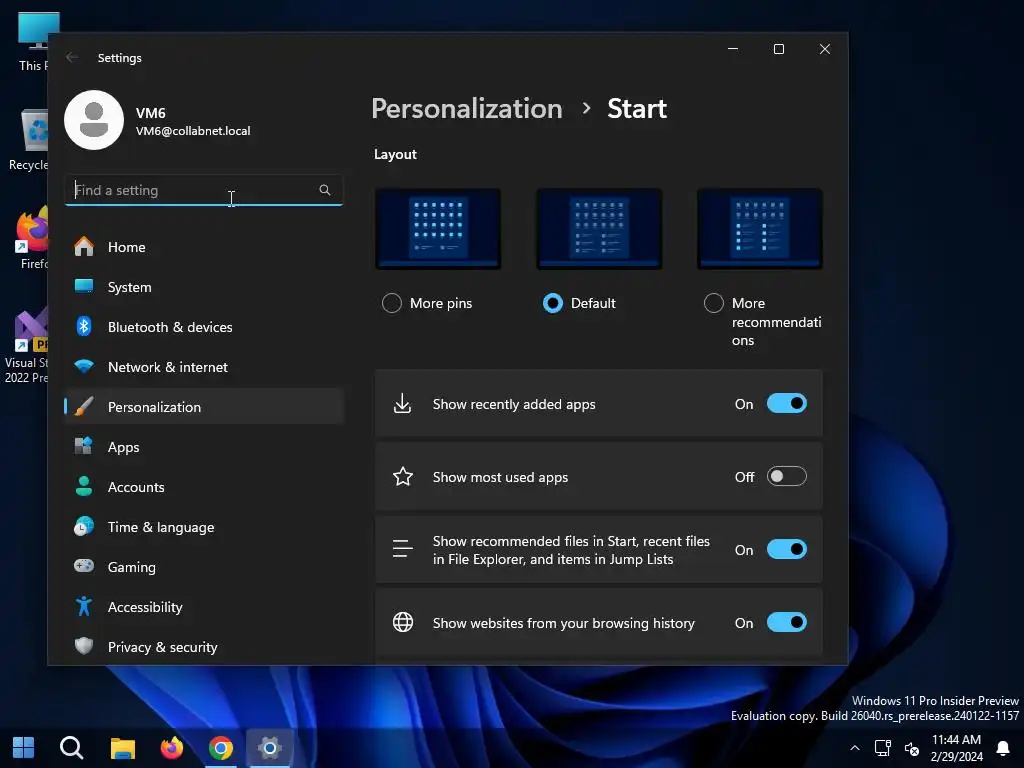Screen dimensions: 1024x768
Task: Click the Settings gear on the taskbar
Action: [x=269, y=748]
